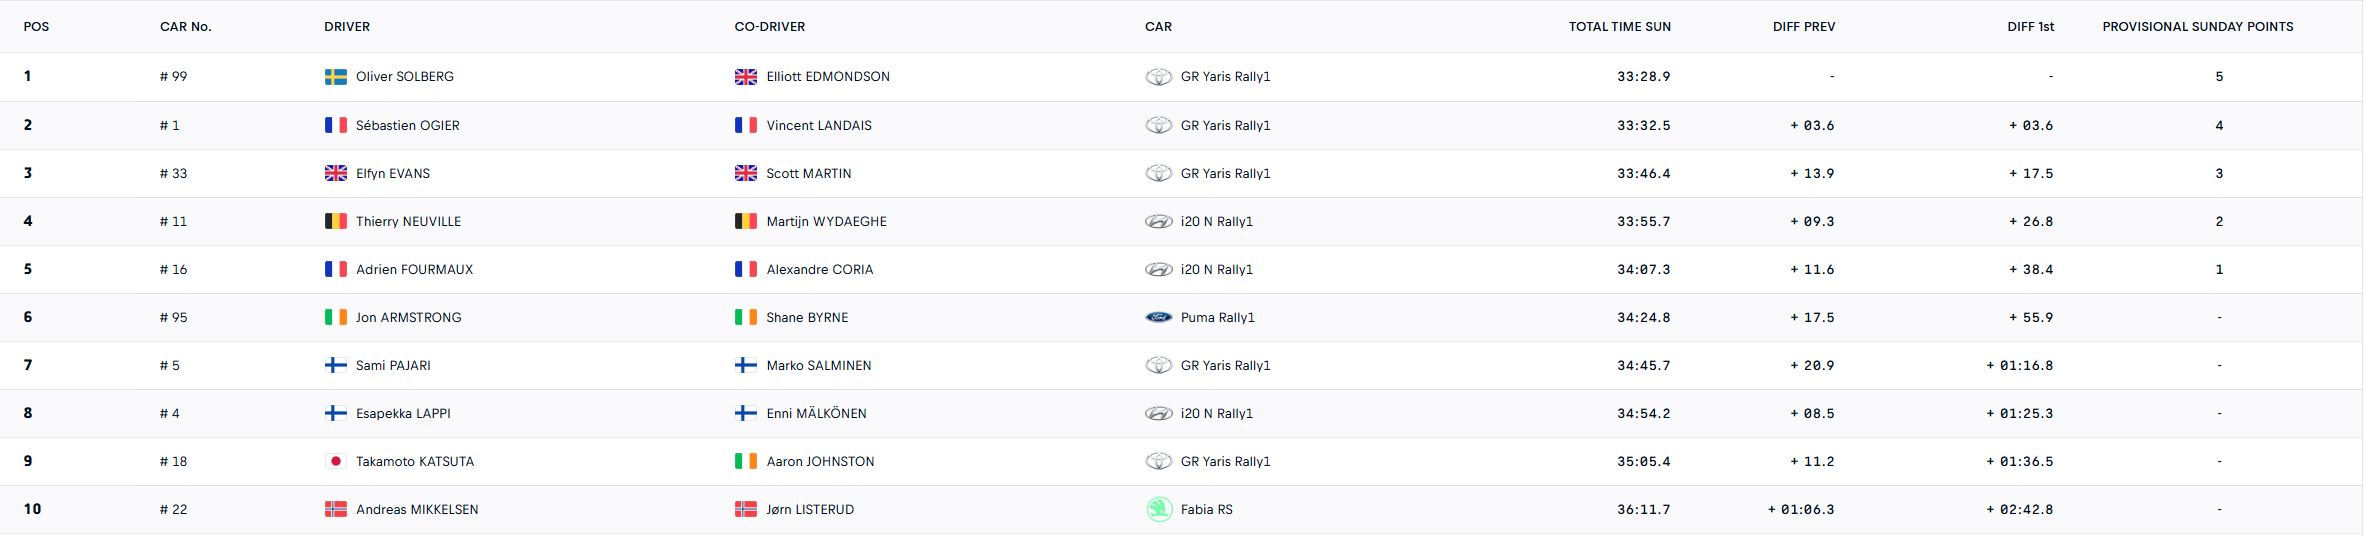
Task: Click the UK flag beside Elliott Edmondson
Action: click(746, 77)
